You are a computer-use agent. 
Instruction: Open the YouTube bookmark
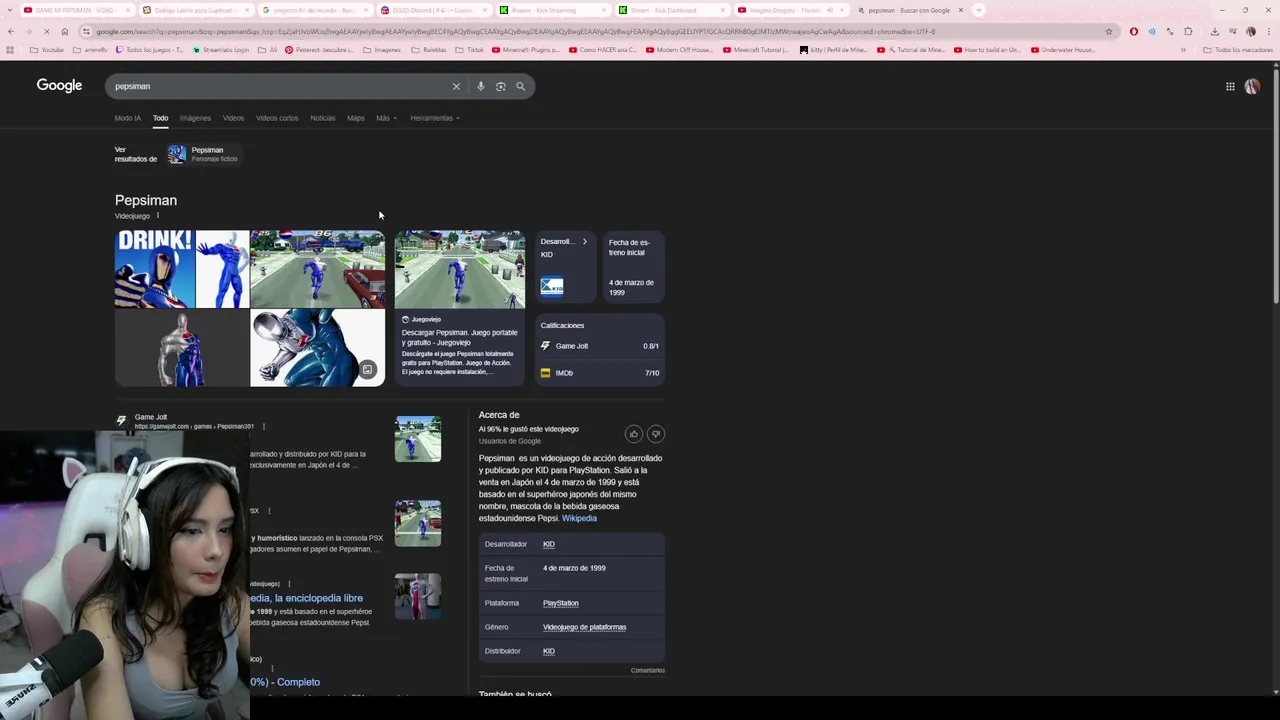(46, 49)
